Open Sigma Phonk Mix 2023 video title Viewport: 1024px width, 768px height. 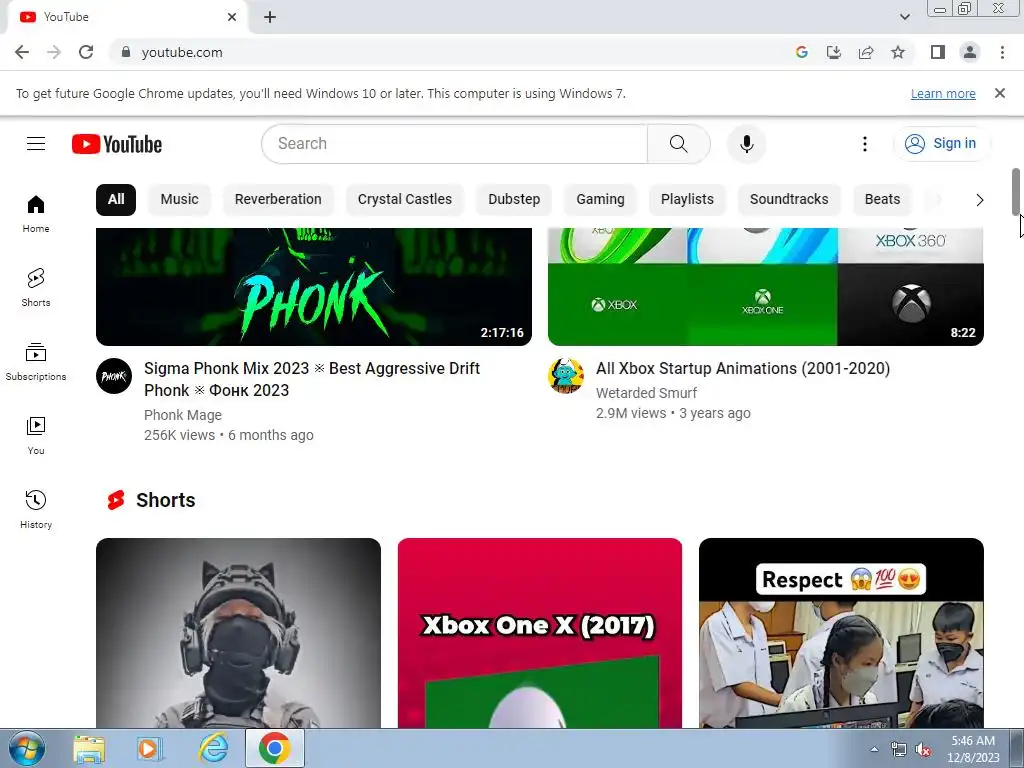click(x=312, y=379)
